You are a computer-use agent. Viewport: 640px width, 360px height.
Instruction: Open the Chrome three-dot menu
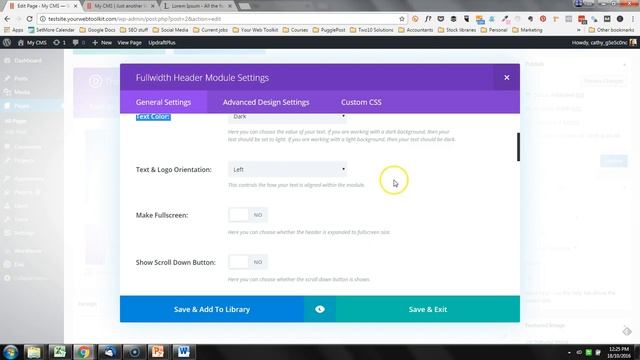633,19
